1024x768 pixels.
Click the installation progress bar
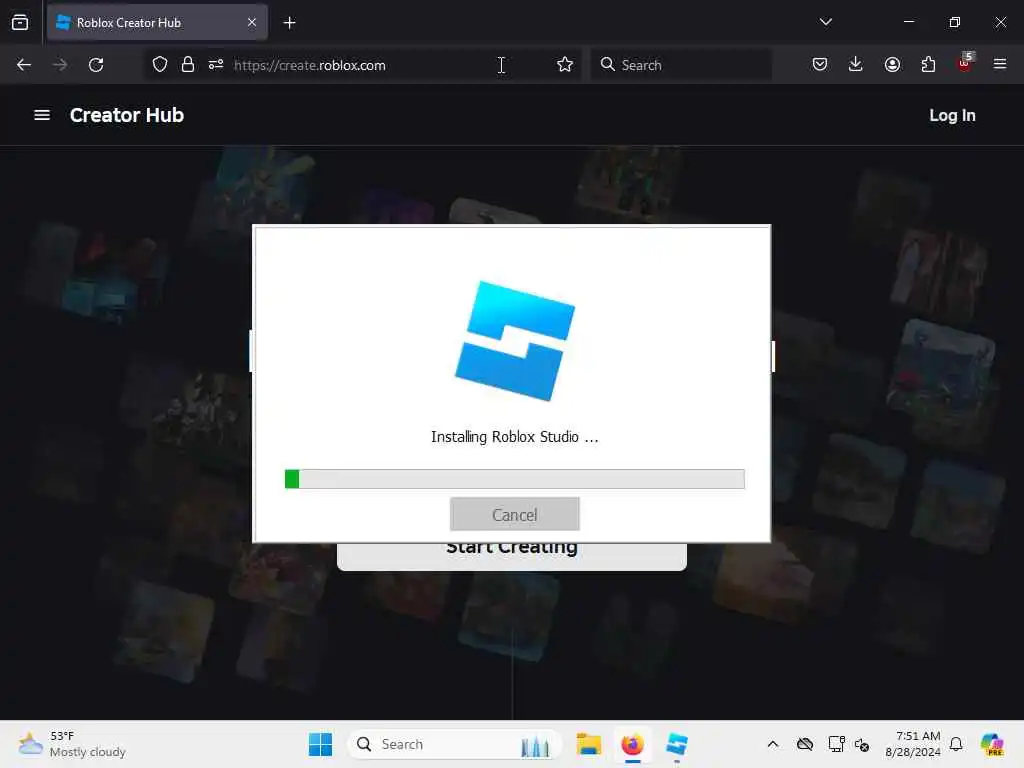(x=515, y=479)
